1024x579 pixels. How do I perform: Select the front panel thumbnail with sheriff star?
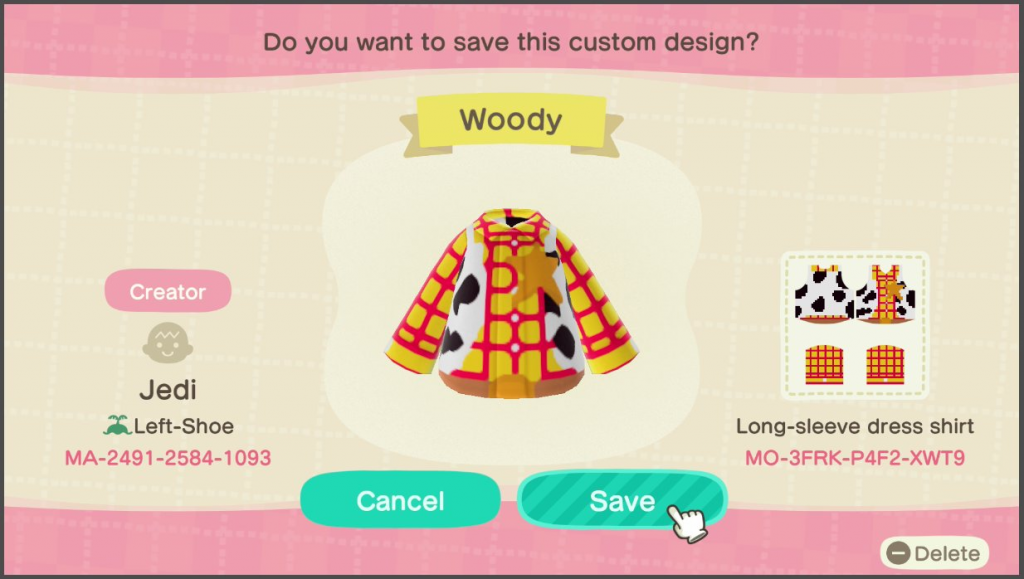point(886,294)
